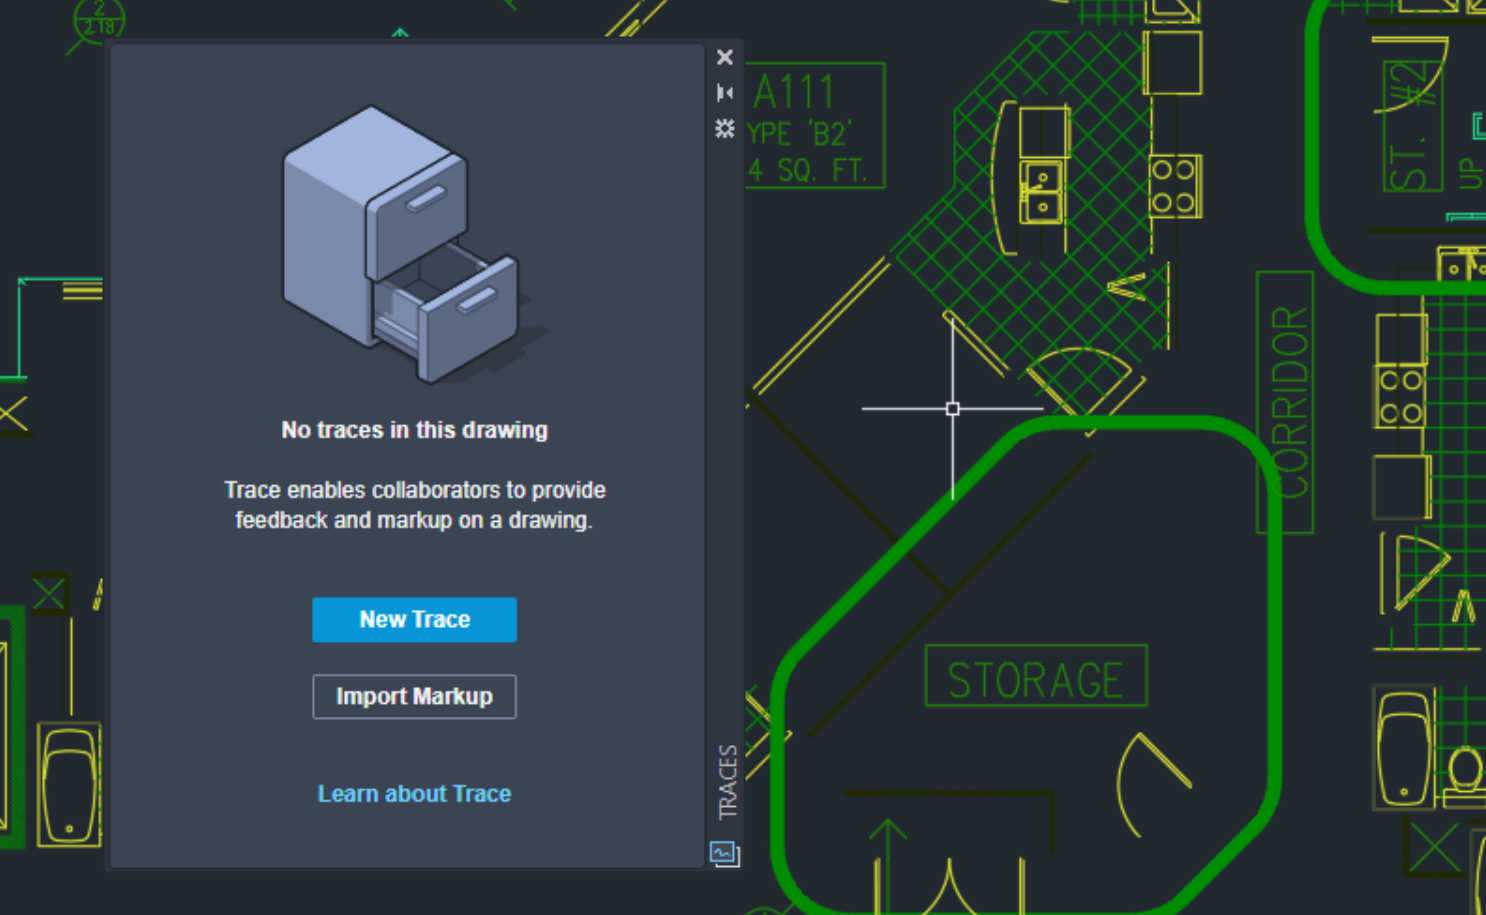The width and height of the screenshot is (1486, 915).
Task: Click the 'No traces in this drawing' heading
Action: [x=414, y=430]
